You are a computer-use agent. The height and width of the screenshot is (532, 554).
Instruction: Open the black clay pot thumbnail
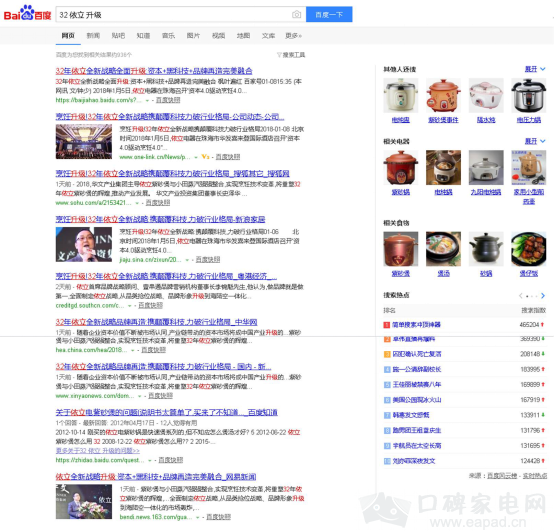click(x=486, y=249)
